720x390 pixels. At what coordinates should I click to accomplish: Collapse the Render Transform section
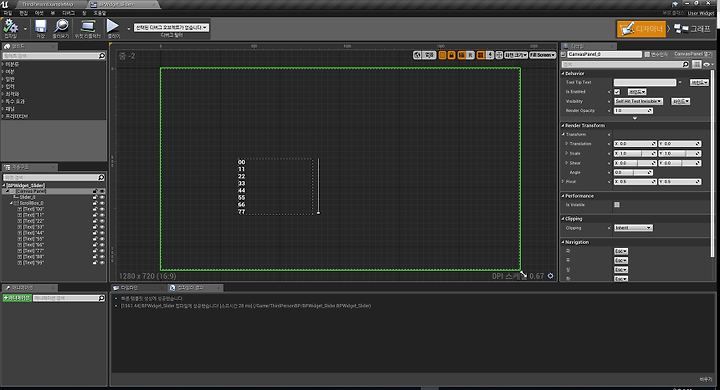pyautogui.click(x=563, y=125)
